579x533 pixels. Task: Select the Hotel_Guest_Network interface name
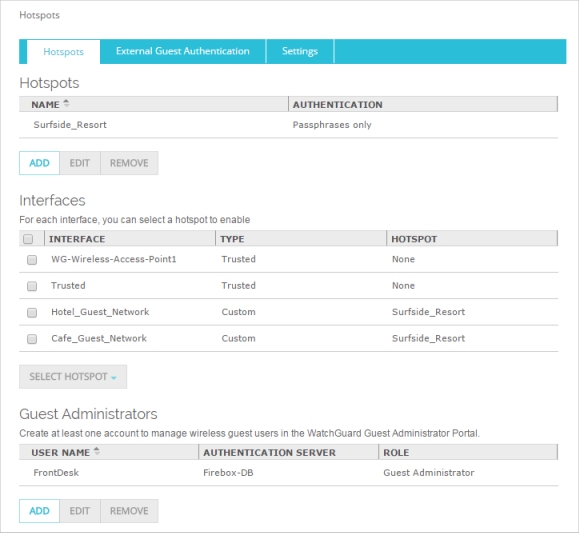(100, 312)
